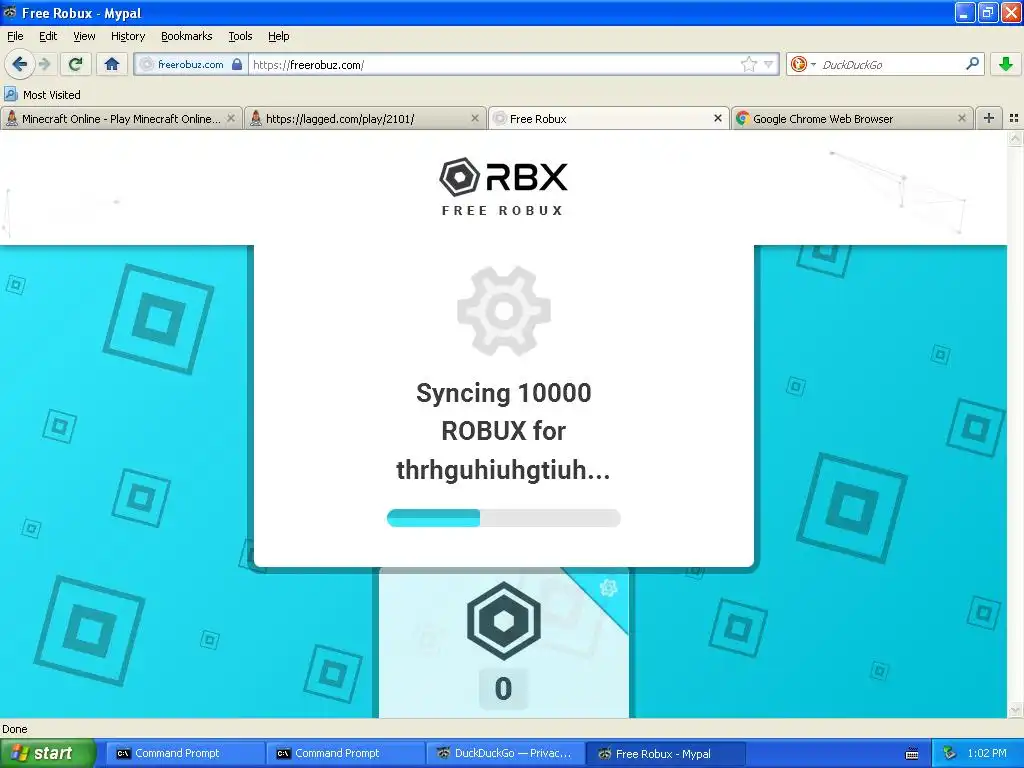Click the Robux hexagon icon on the card

pyautogui.click(x=504, y=620)
